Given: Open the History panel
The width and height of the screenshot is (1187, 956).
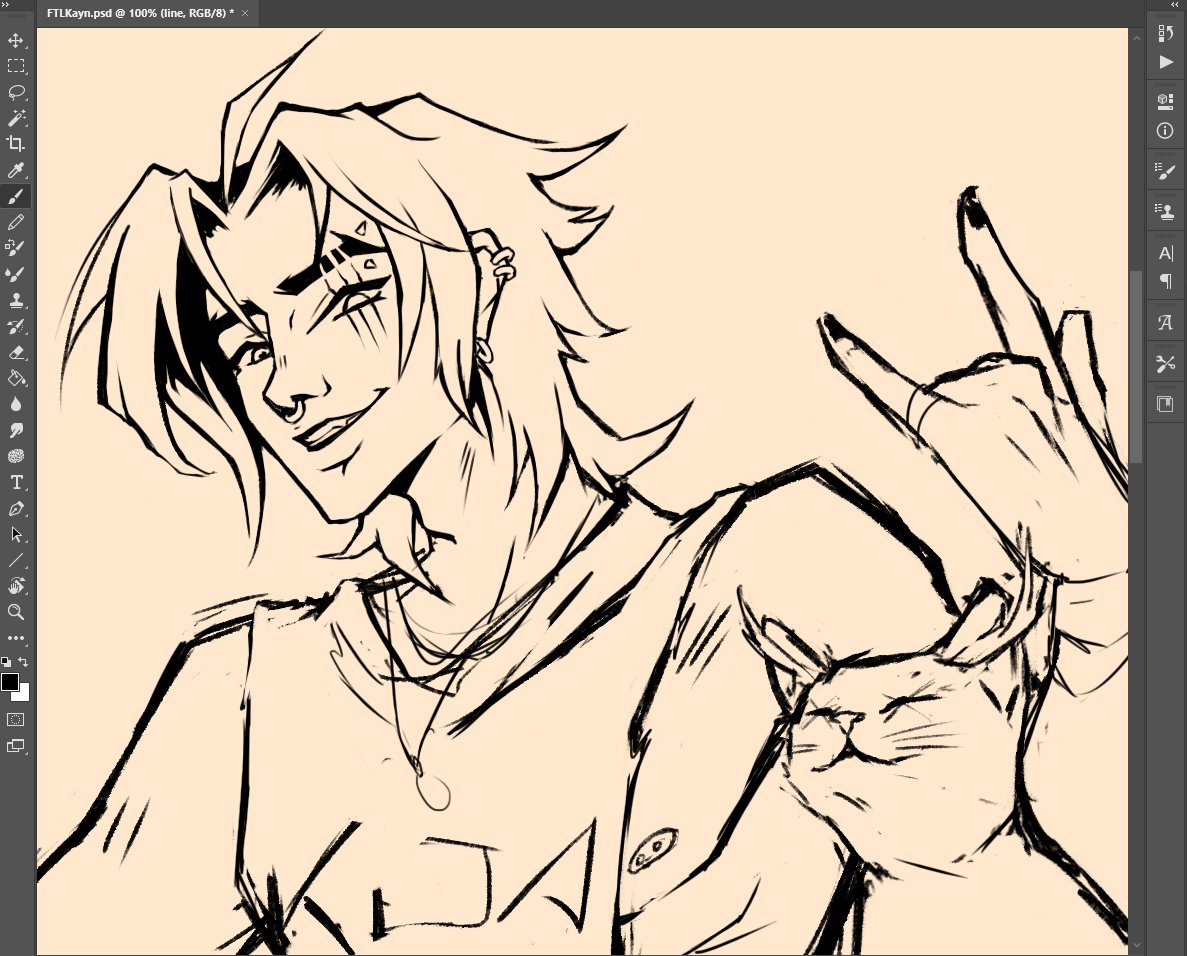Looking at the screenshot, I should tap(1166, 33).
